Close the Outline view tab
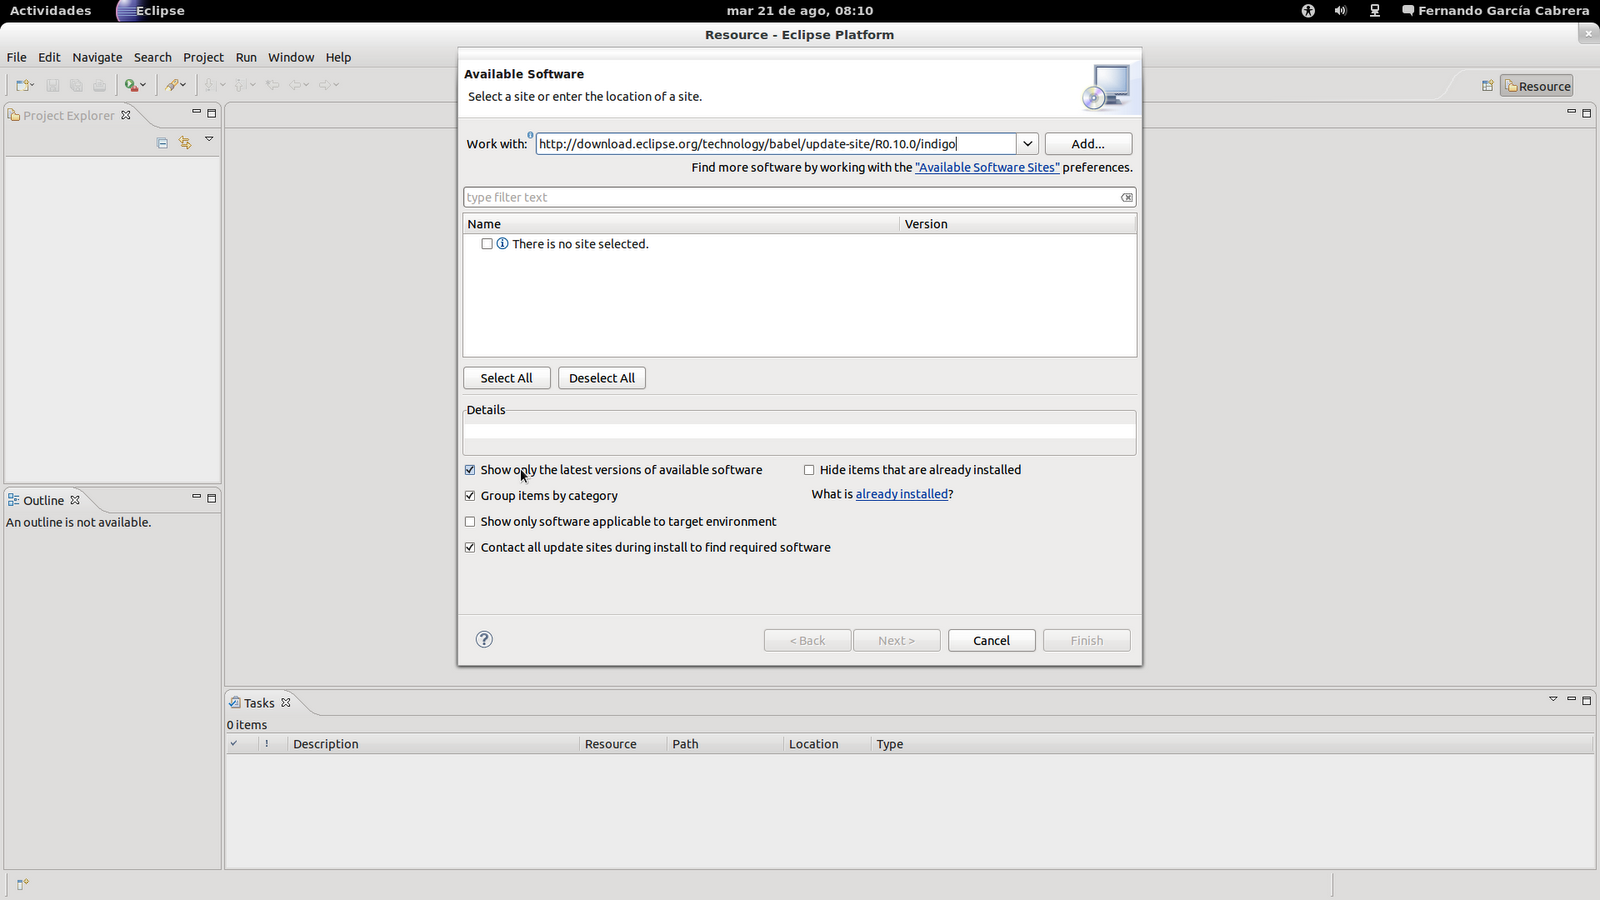Viewport: 1600px width, 900px height. pyautogui.click(x=75, y=500)
